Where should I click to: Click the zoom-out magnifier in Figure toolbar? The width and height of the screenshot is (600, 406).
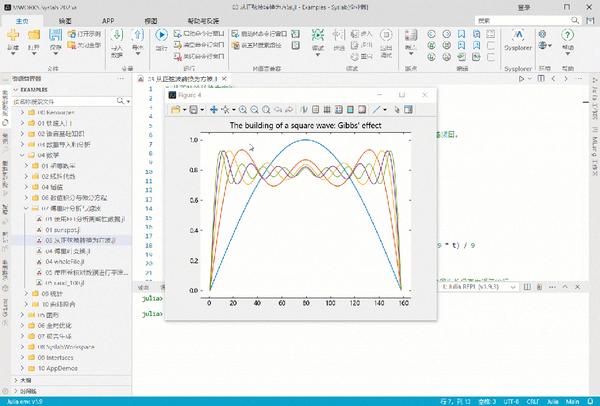[x=254, y=110]
